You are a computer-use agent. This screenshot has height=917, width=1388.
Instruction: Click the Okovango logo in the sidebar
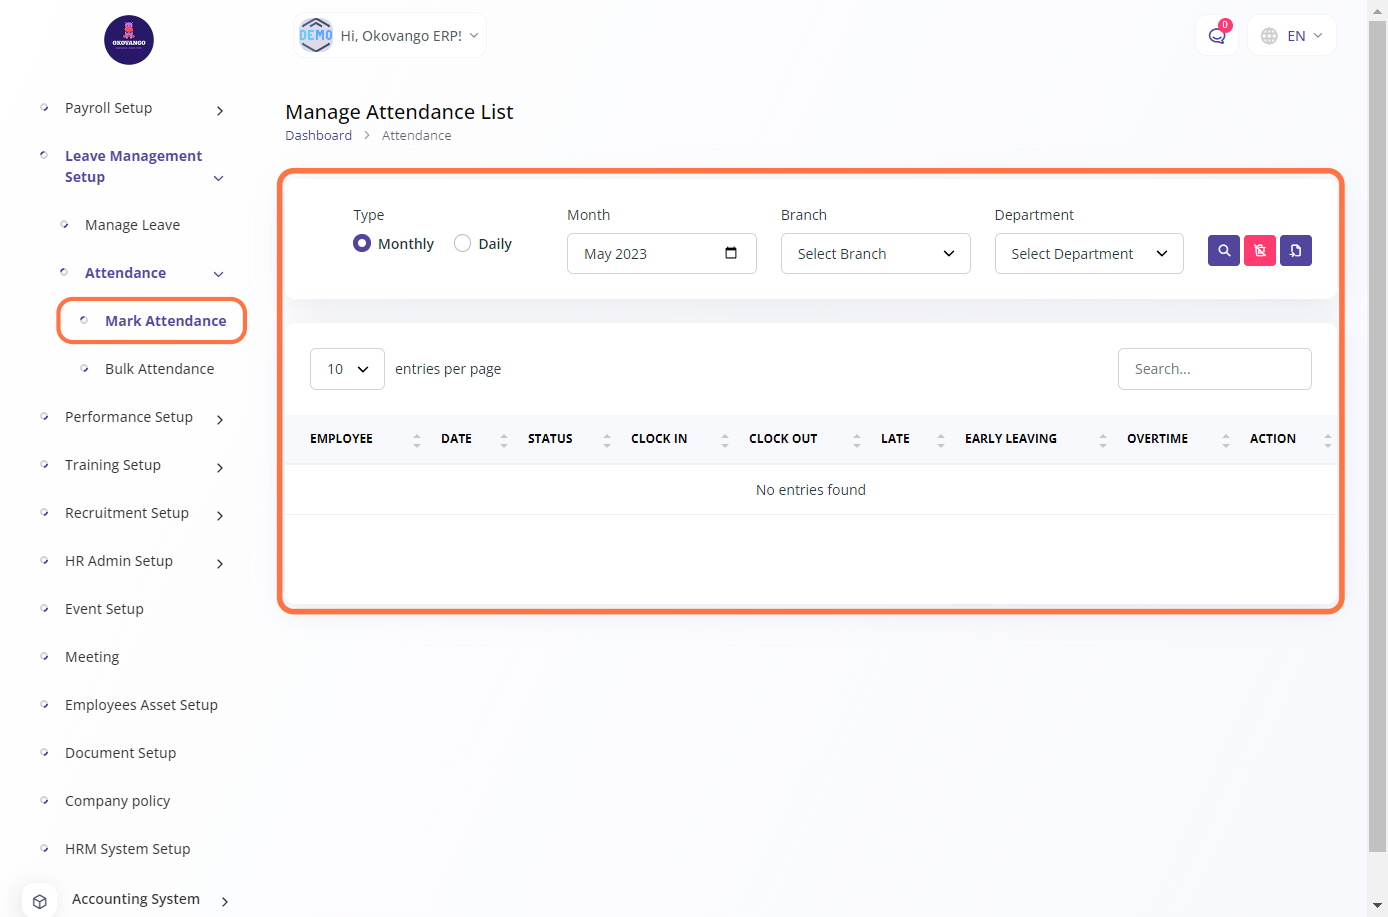[129, 40]
